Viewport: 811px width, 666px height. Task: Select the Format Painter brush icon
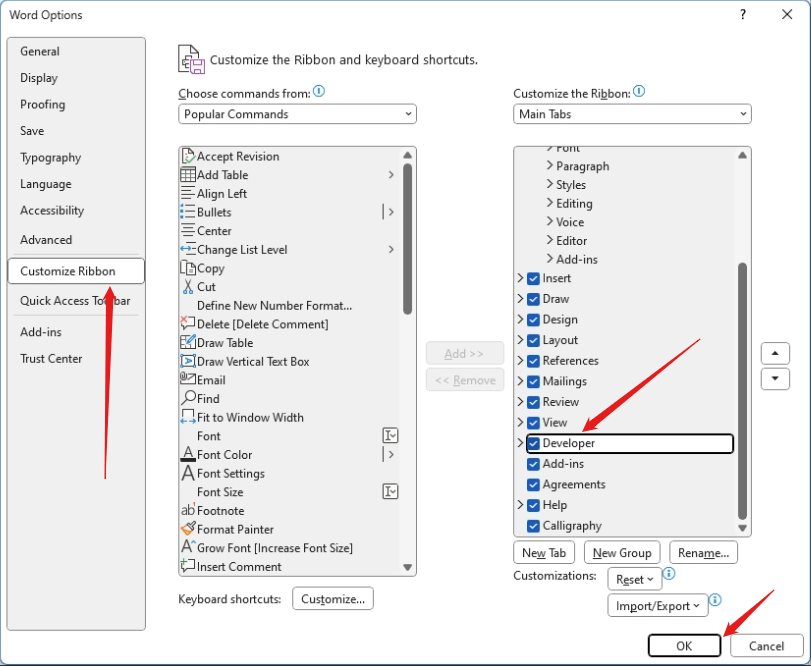pos(188,529)
